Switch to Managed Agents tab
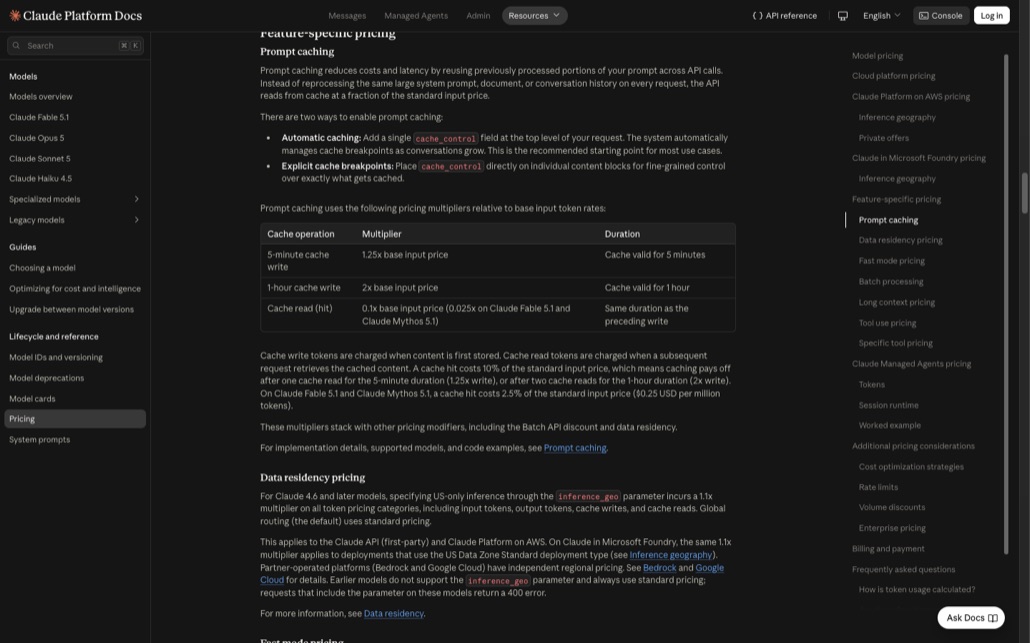 [x=416, y=16]
